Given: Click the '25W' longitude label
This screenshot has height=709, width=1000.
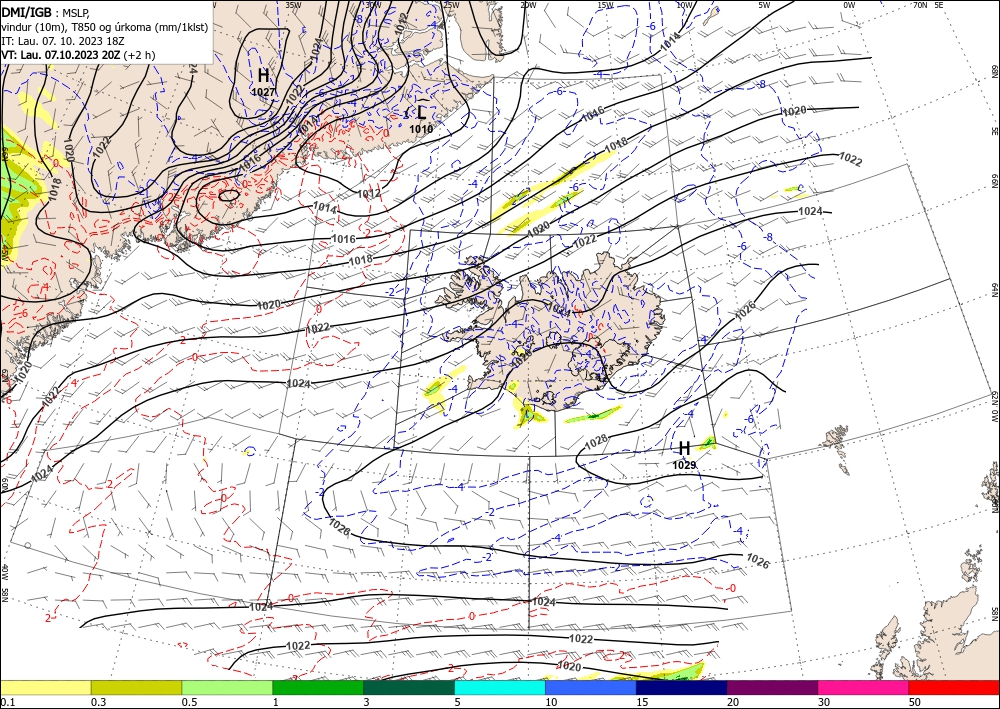Looking at the screenshot, I should [451, 5].
